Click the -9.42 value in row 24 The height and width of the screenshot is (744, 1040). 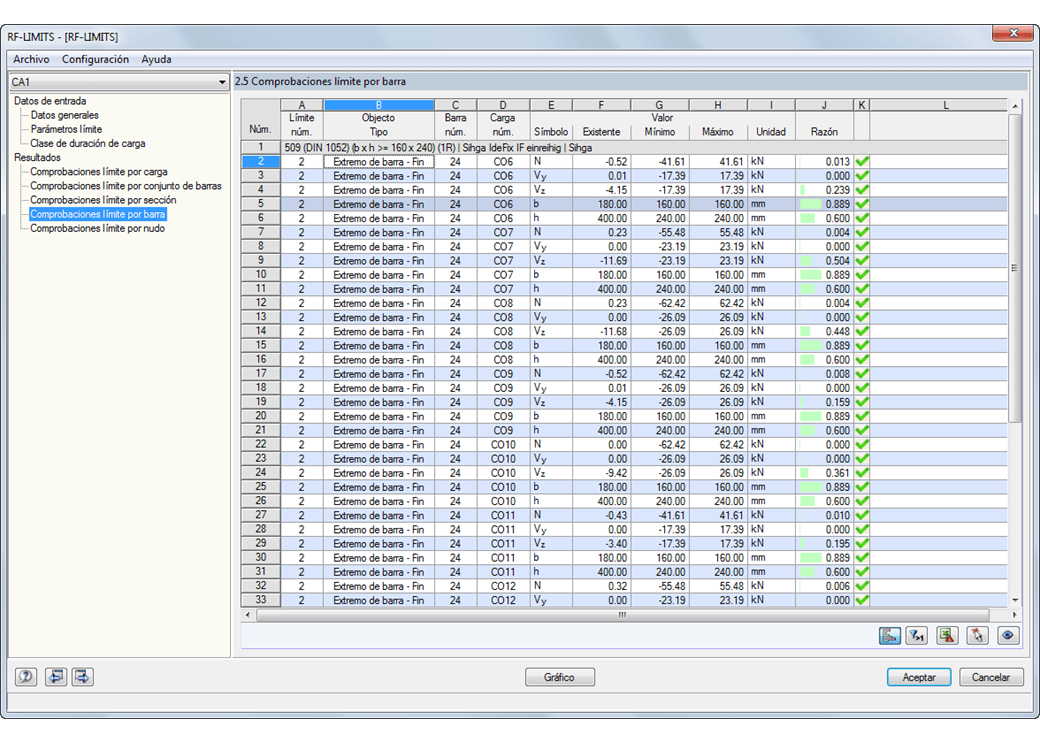pyautogui.click(x=601, y=473)
